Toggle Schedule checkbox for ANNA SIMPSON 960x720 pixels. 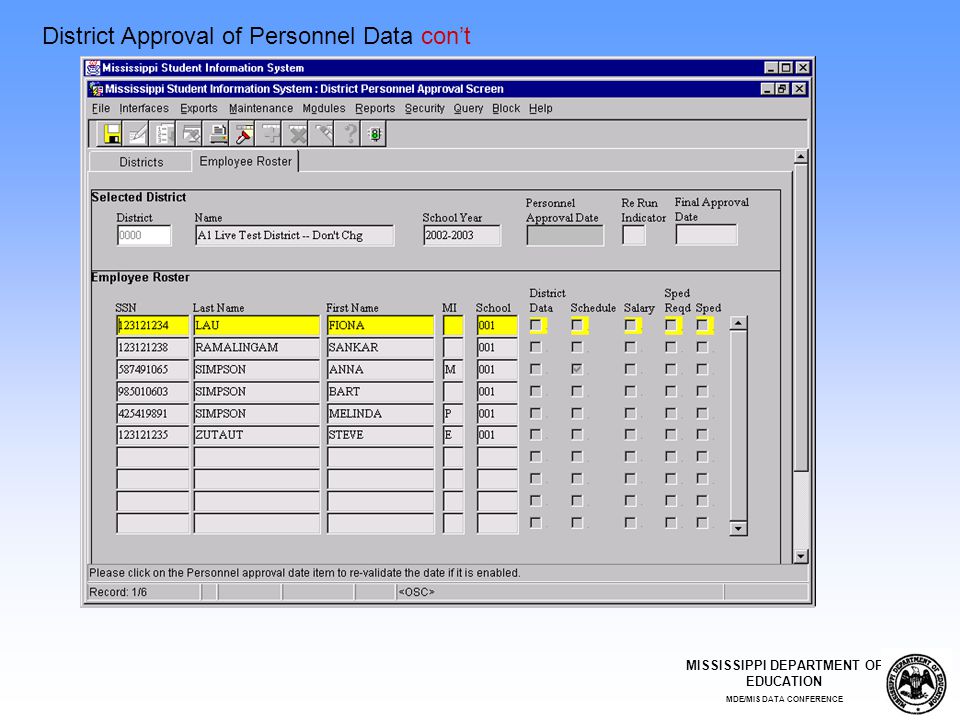(x=577, y=369)
